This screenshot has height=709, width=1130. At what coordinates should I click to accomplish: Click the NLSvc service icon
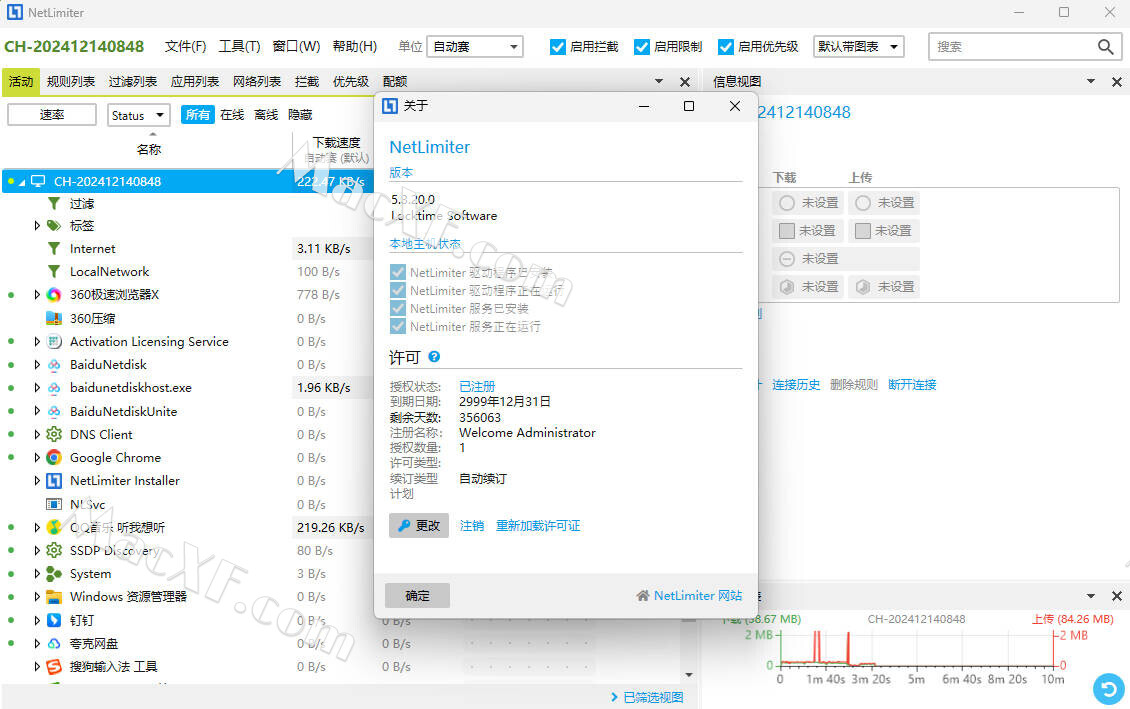point(54,504)
